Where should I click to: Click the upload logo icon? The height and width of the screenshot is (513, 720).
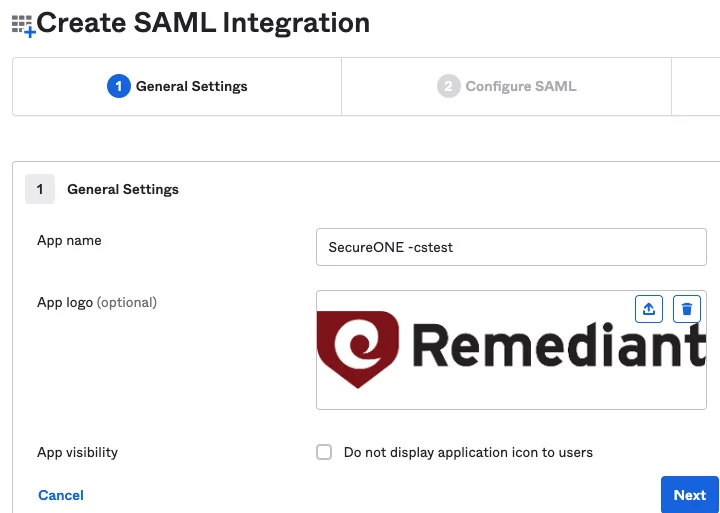648,309
